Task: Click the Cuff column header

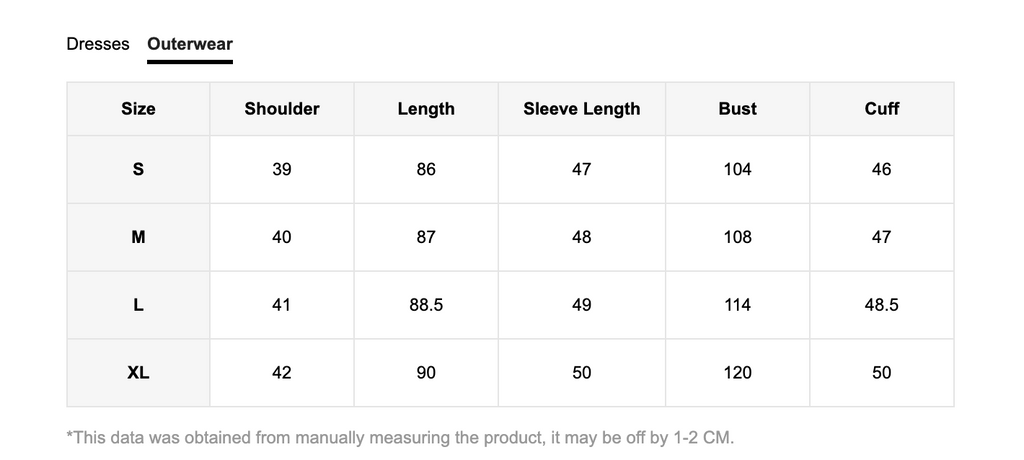Action: (x=882, y=108)
